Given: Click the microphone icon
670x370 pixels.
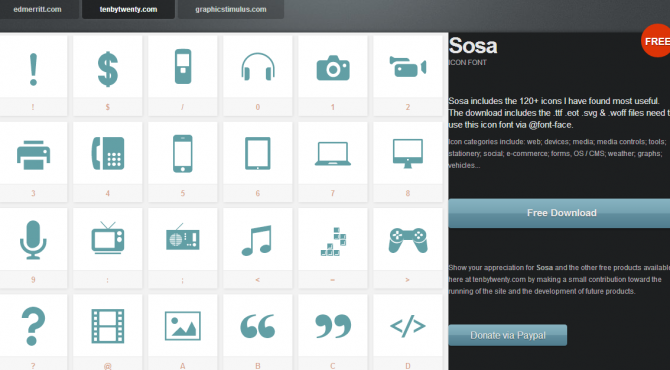Looking at the screenshot, I should tap(33, 240).
